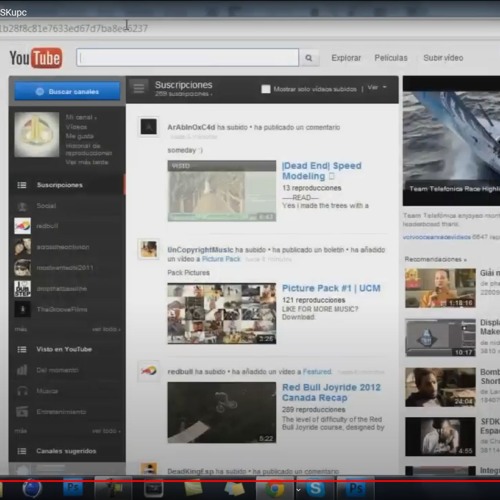Select Canales sugeridos section
This screenshot has height=500, width=500.
pyautogui.click(x=67, y=451)
